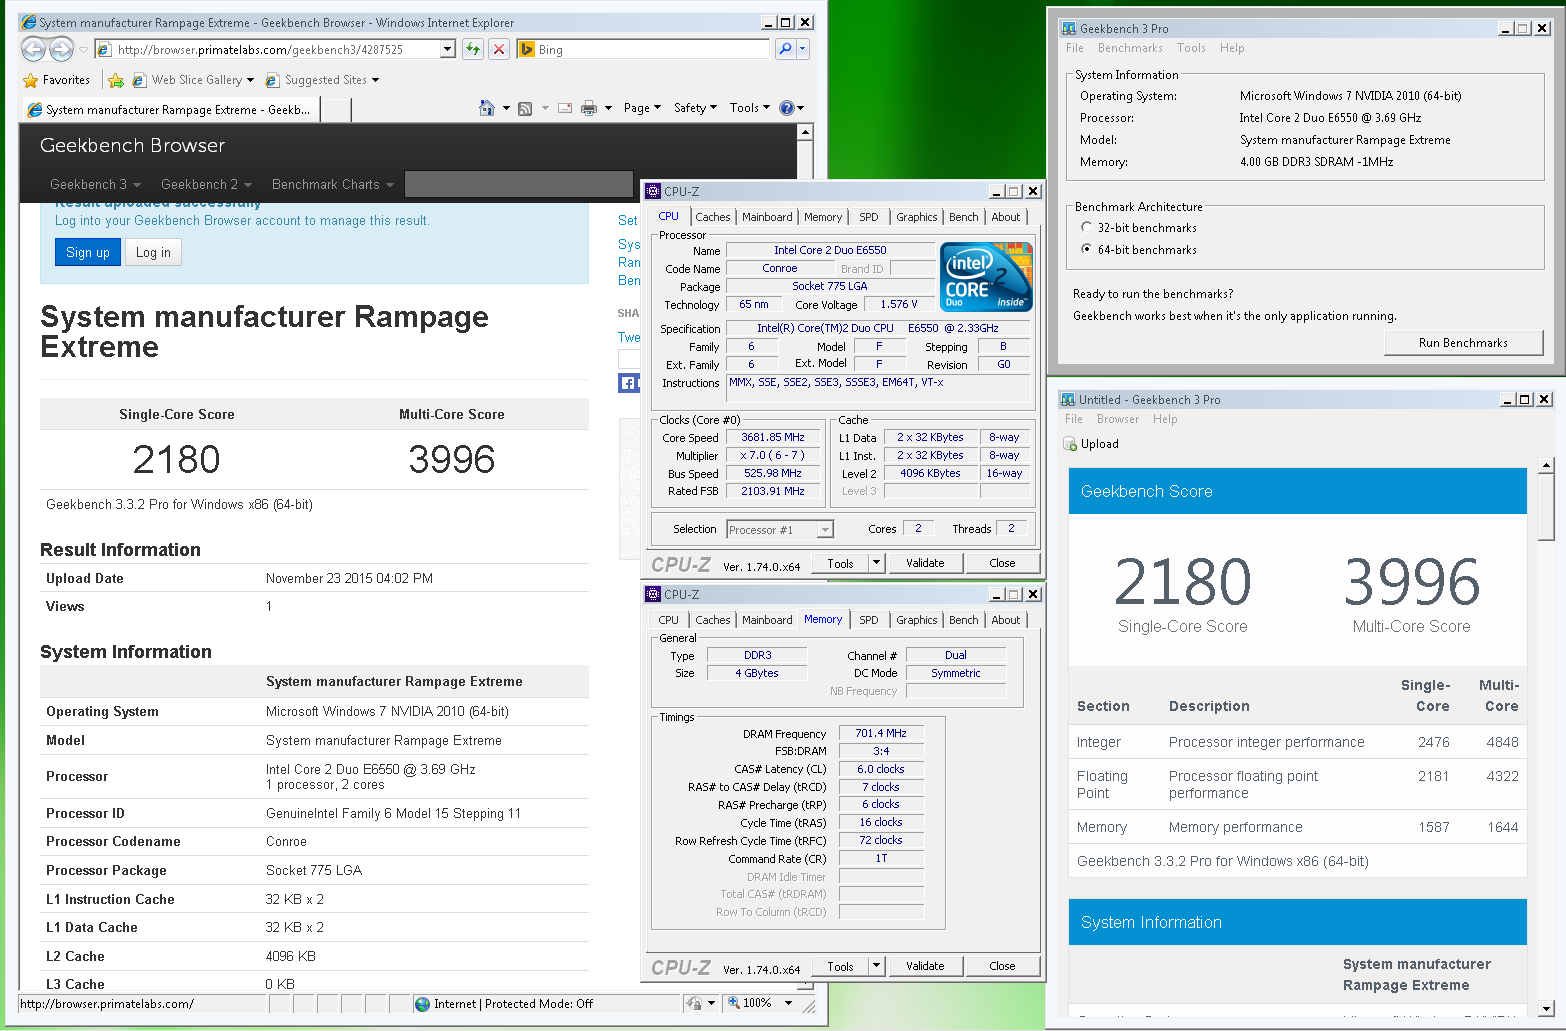The image size is (1566, 1031).
Task: Open Tools dropdown arrow in top CPU-Z
Action: point(877,563)
